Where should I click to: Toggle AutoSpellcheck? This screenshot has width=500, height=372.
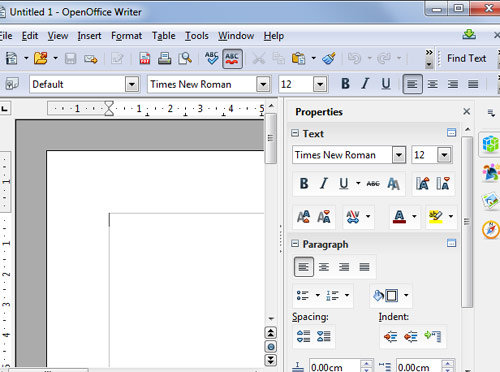(x=232, y=59)
